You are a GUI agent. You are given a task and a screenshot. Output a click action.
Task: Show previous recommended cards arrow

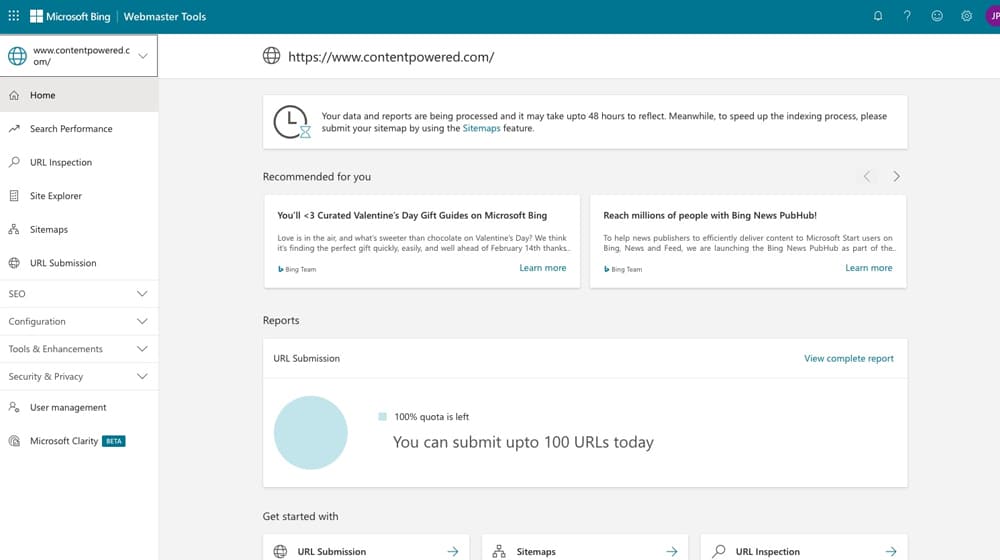click(867, 176)
